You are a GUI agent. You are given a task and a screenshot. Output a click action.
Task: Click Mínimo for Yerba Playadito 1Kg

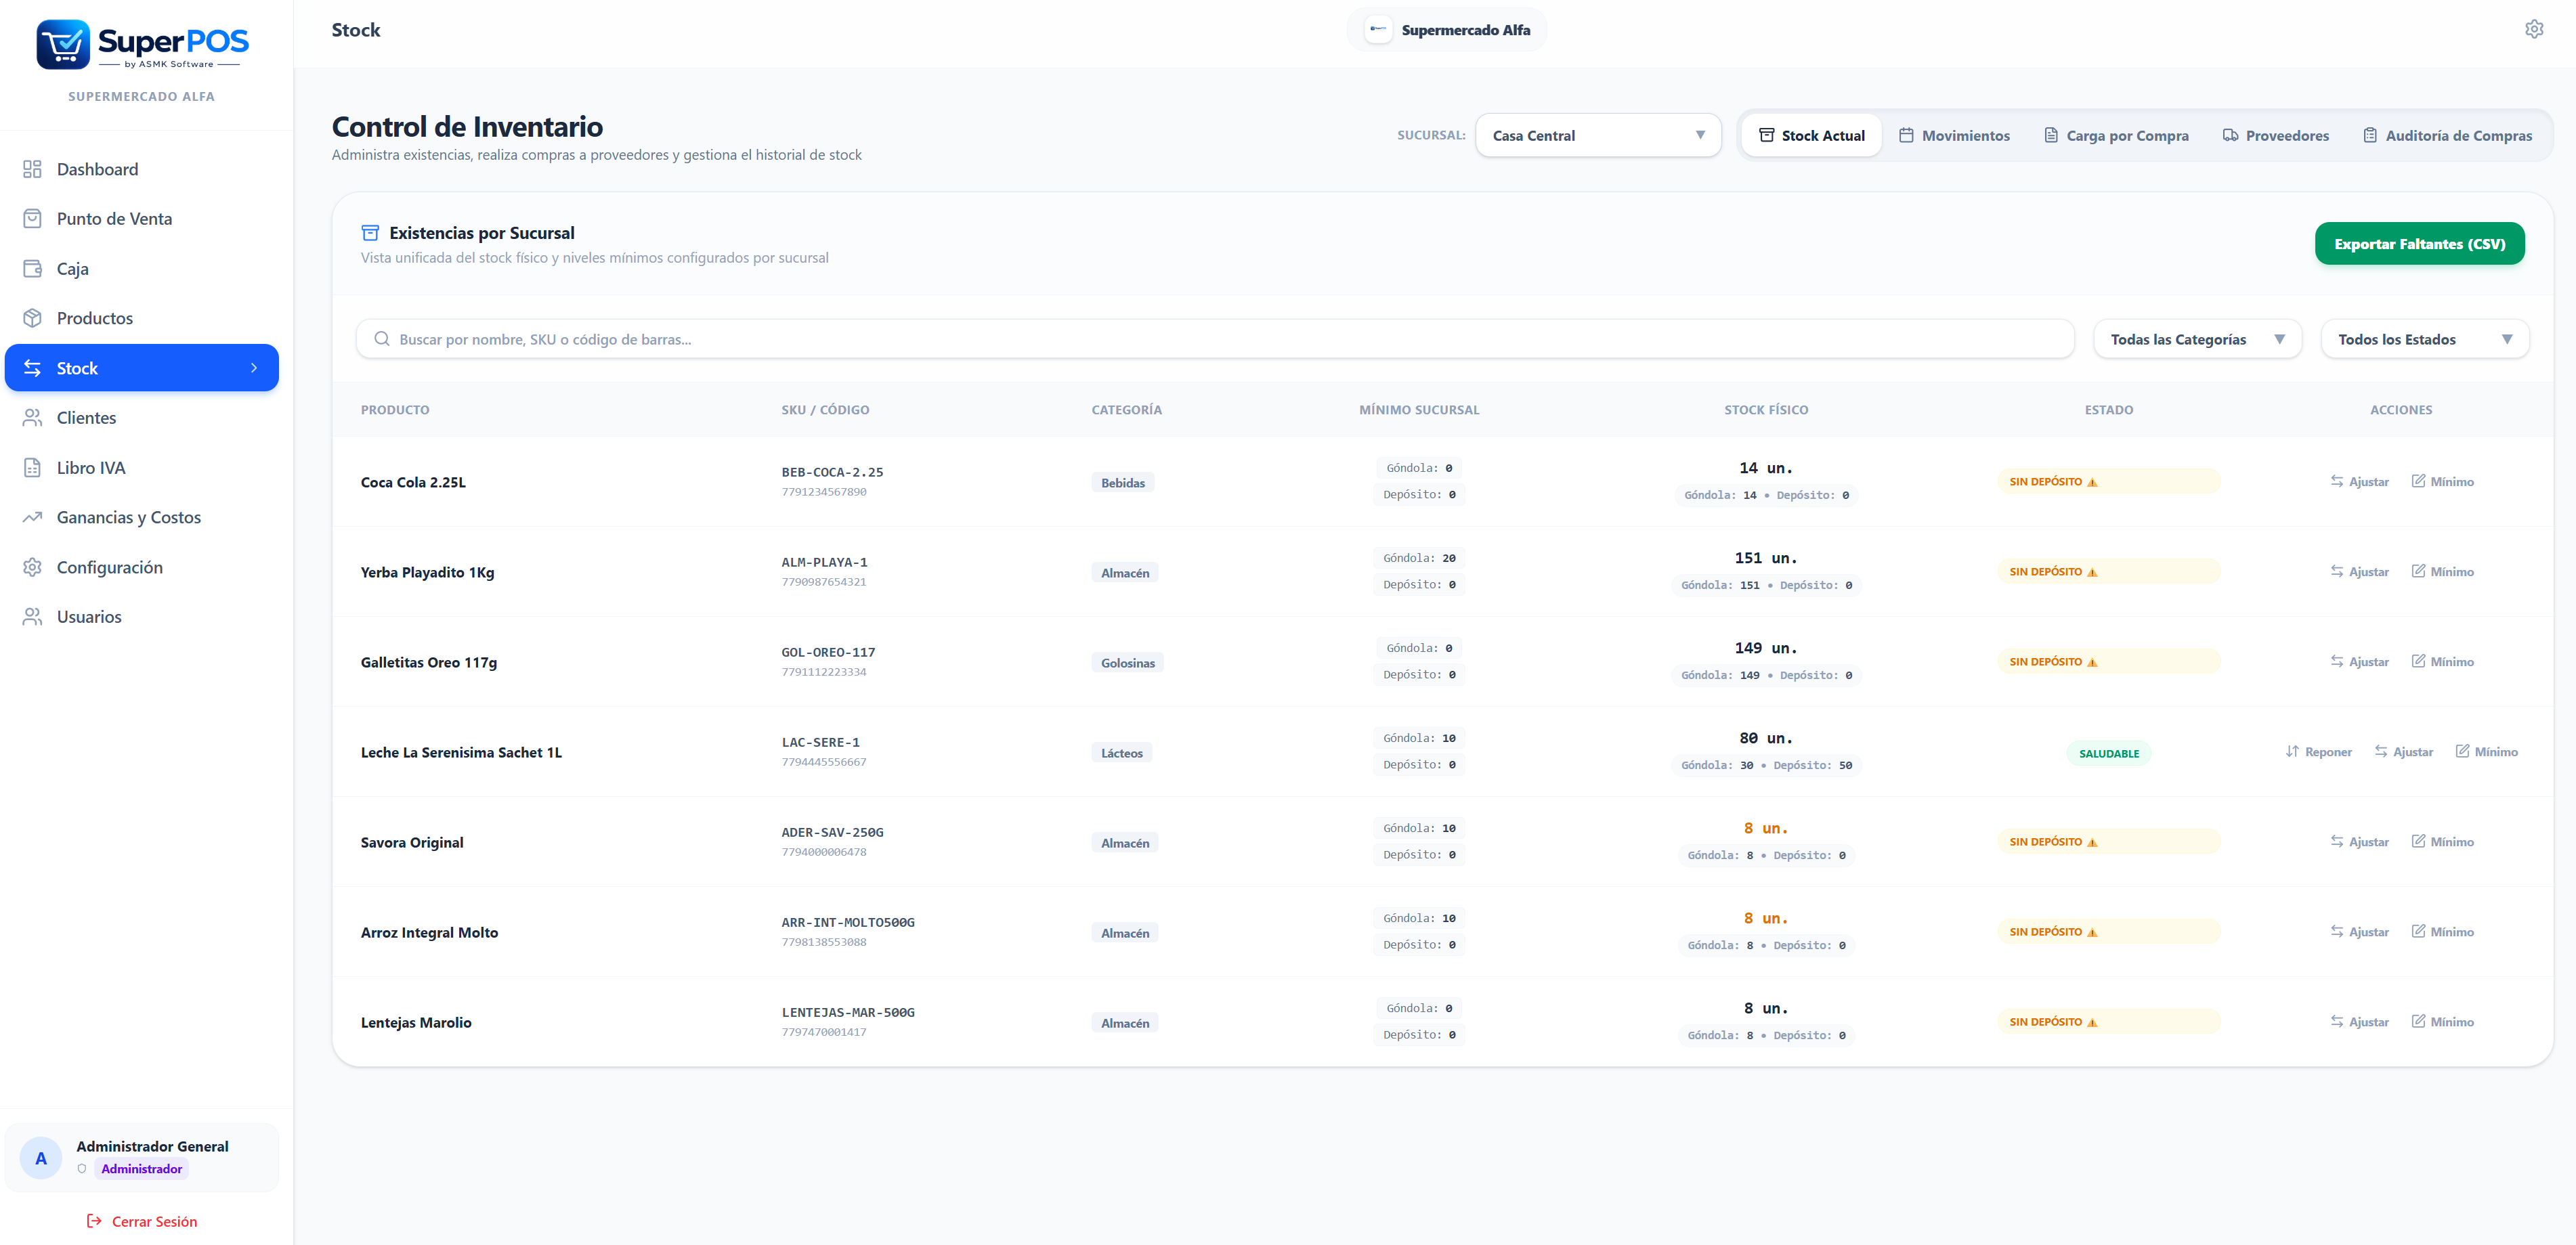coord(2442,572)
